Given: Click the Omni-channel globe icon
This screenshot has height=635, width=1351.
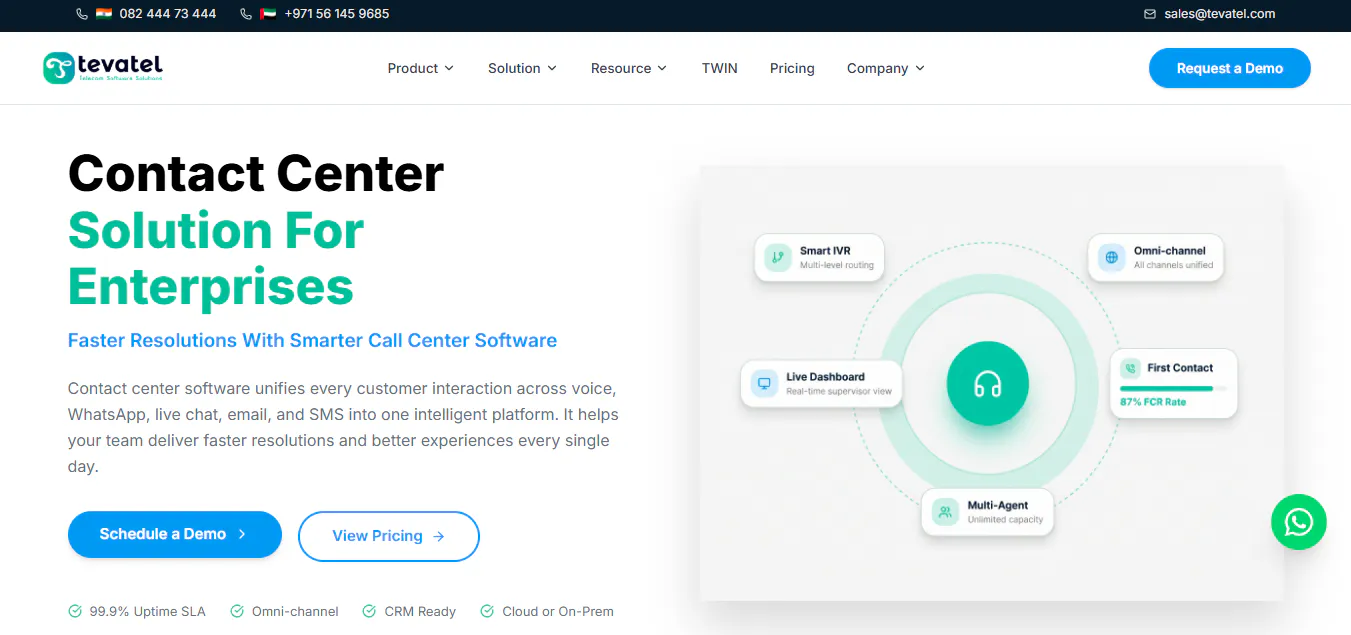Looking at the screenshot, I should coord(1111,257).
